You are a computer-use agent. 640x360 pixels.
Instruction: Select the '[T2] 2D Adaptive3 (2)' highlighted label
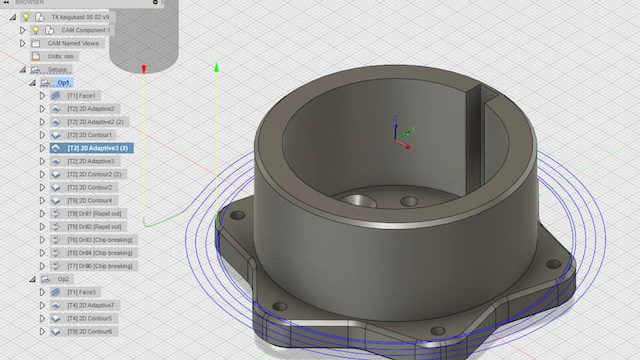[x=98, y=148]
